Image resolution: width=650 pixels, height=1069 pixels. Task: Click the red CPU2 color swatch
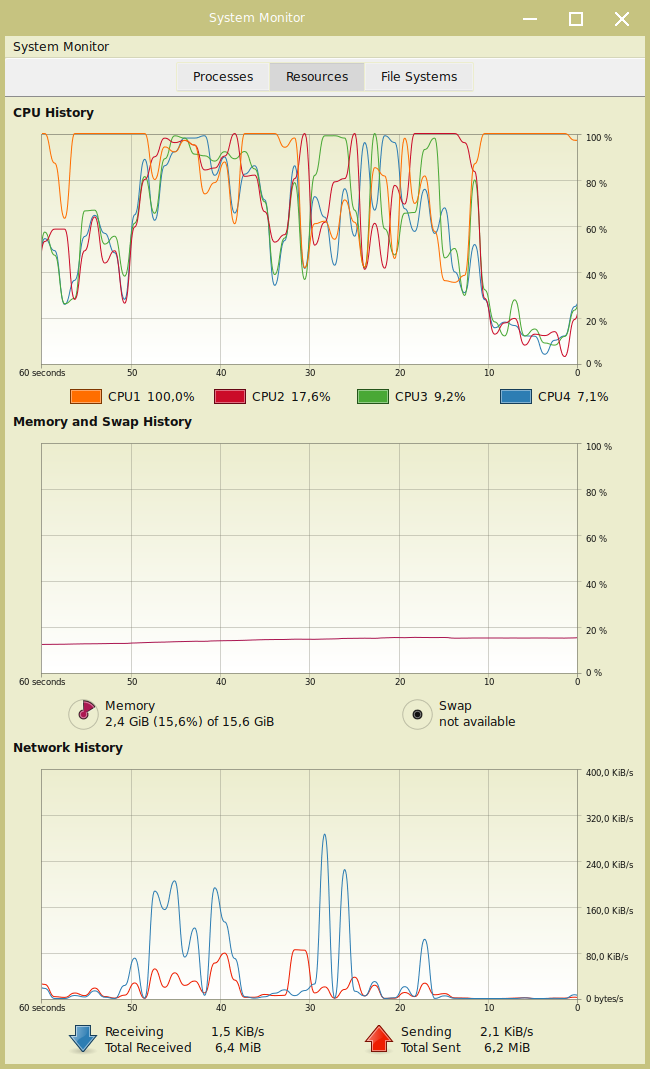[230, 396]
